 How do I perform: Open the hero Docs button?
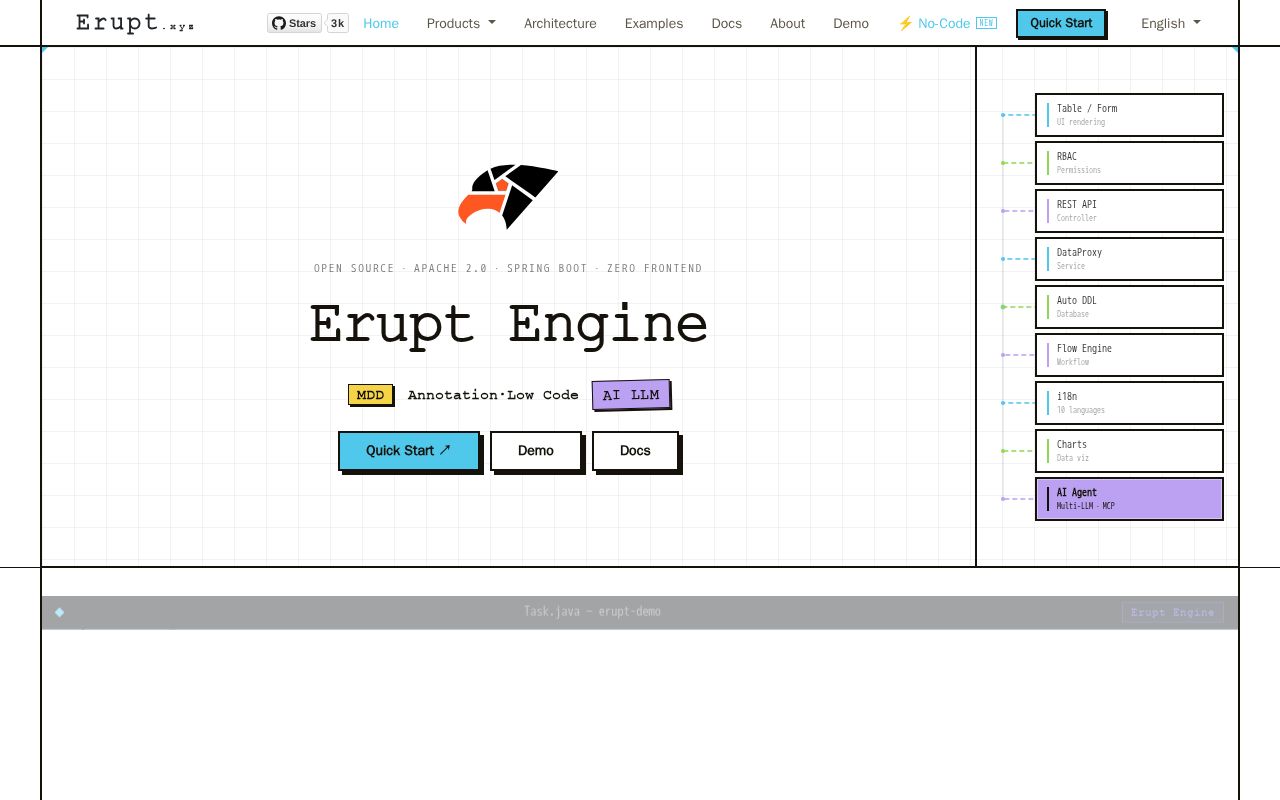(x=635, y=451)
